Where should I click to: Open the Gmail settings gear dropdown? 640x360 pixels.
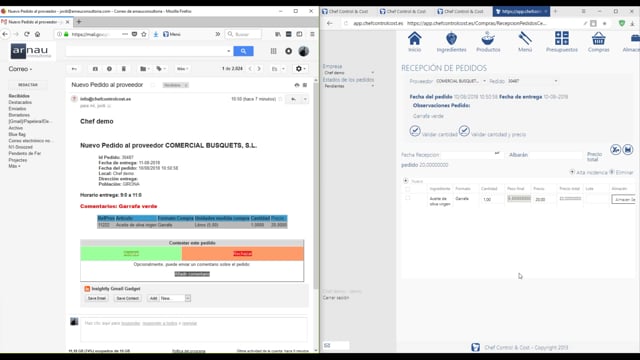click(300, 69)
